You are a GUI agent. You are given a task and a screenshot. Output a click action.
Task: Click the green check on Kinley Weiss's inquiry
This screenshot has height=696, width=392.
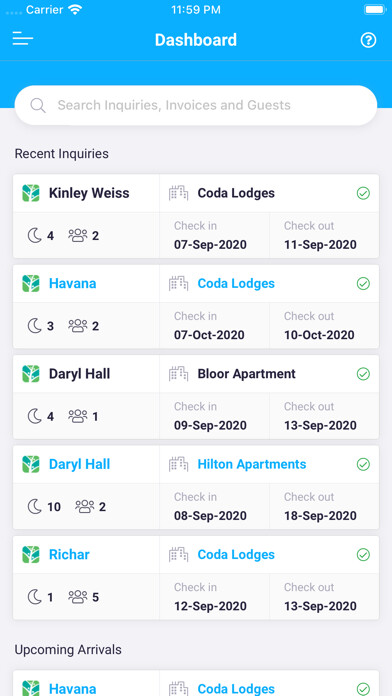tap(363, 193)
